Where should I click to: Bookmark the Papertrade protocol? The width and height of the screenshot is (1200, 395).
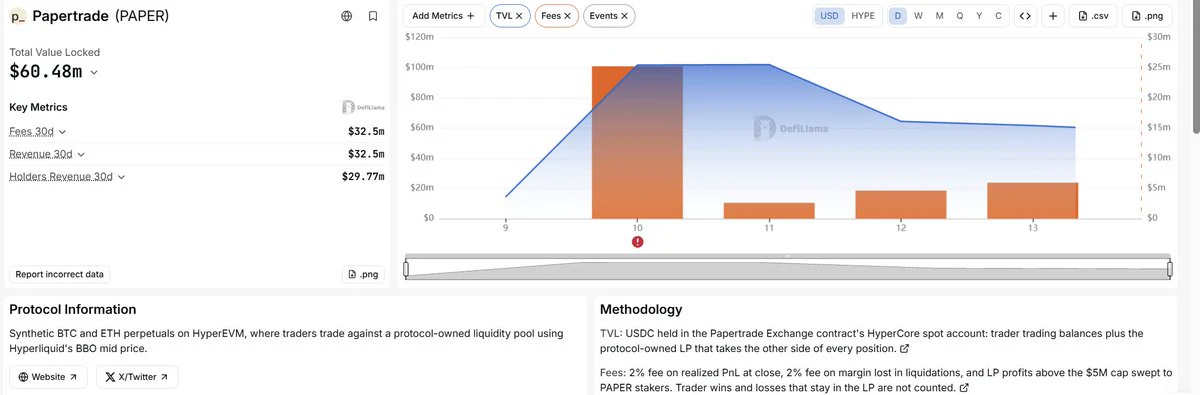click(x=373, y=16)
